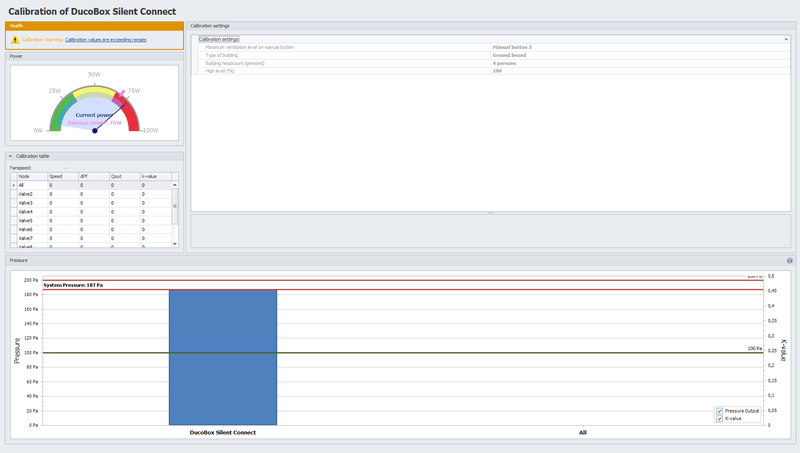Click the Health panel header
This screenshot has width=800, height=453.
point(94,26)
